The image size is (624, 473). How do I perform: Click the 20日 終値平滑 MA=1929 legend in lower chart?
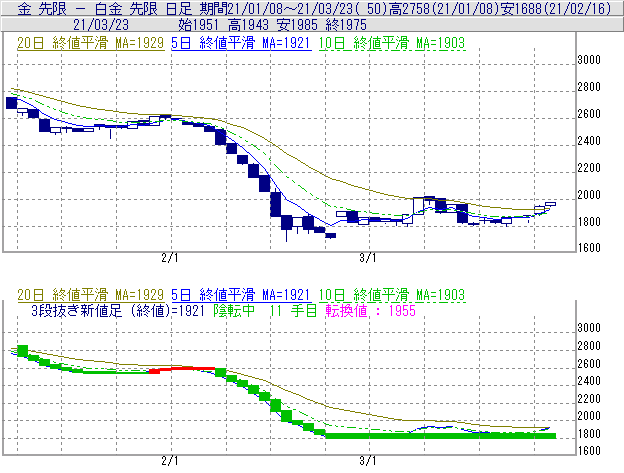point(90,295)
